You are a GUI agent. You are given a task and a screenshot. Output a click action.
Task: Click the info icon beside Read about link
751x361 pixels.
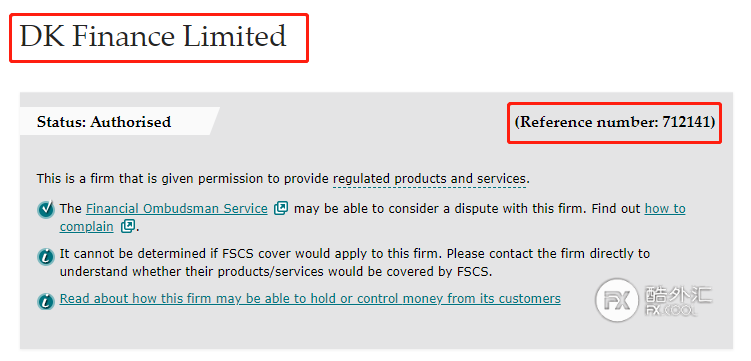click(x=46, y=301)
